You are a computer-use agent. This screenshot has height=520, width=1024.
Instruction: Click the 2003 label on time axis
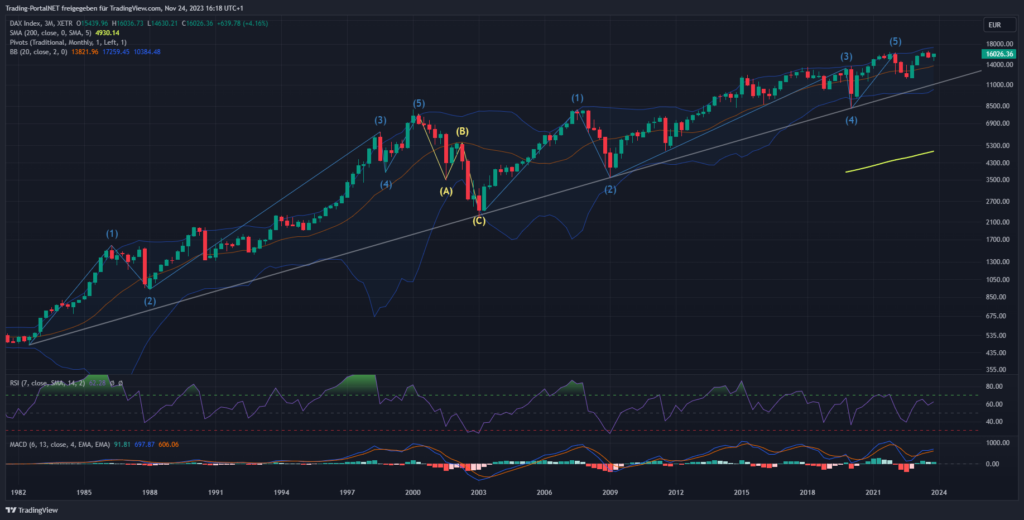click(479, 493)
